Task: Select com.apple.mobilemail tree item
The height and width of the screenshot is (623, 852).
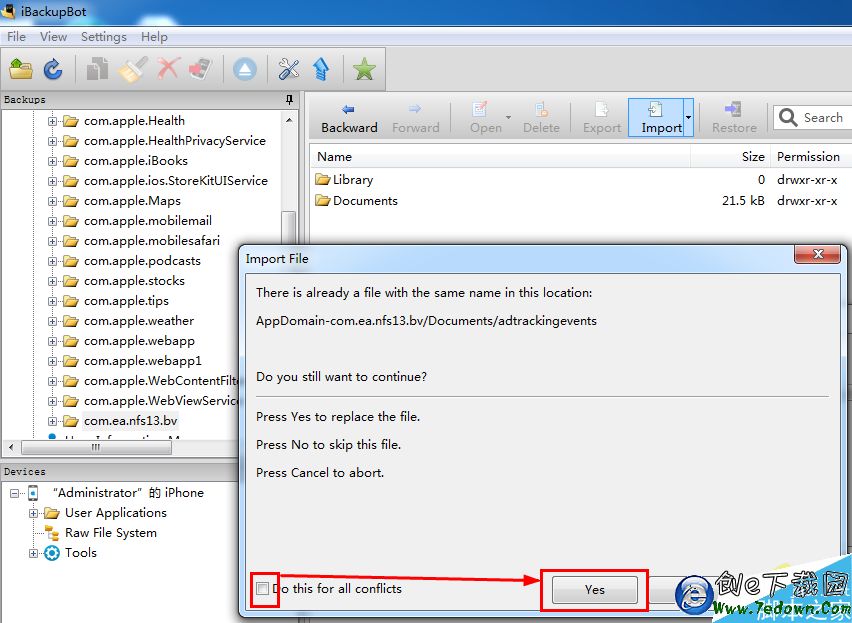Action: [148, 221]
